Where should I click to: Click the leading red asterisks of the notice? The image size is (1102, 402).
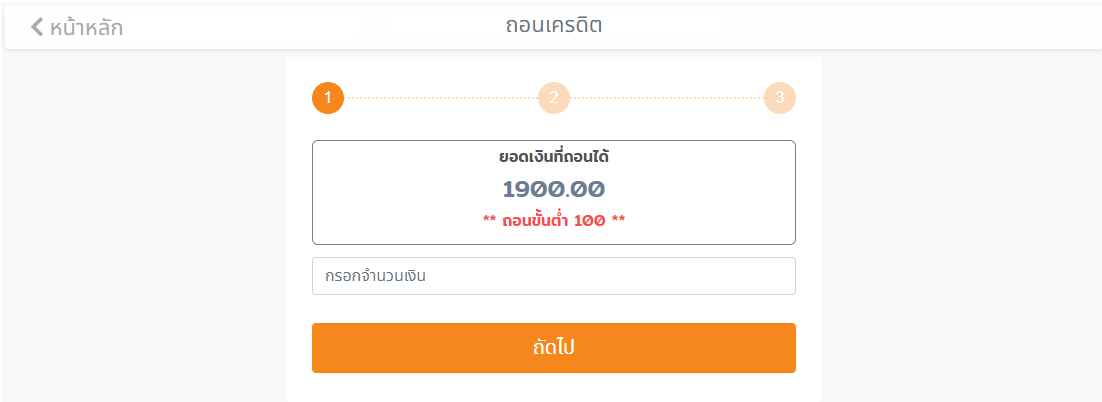489,220
